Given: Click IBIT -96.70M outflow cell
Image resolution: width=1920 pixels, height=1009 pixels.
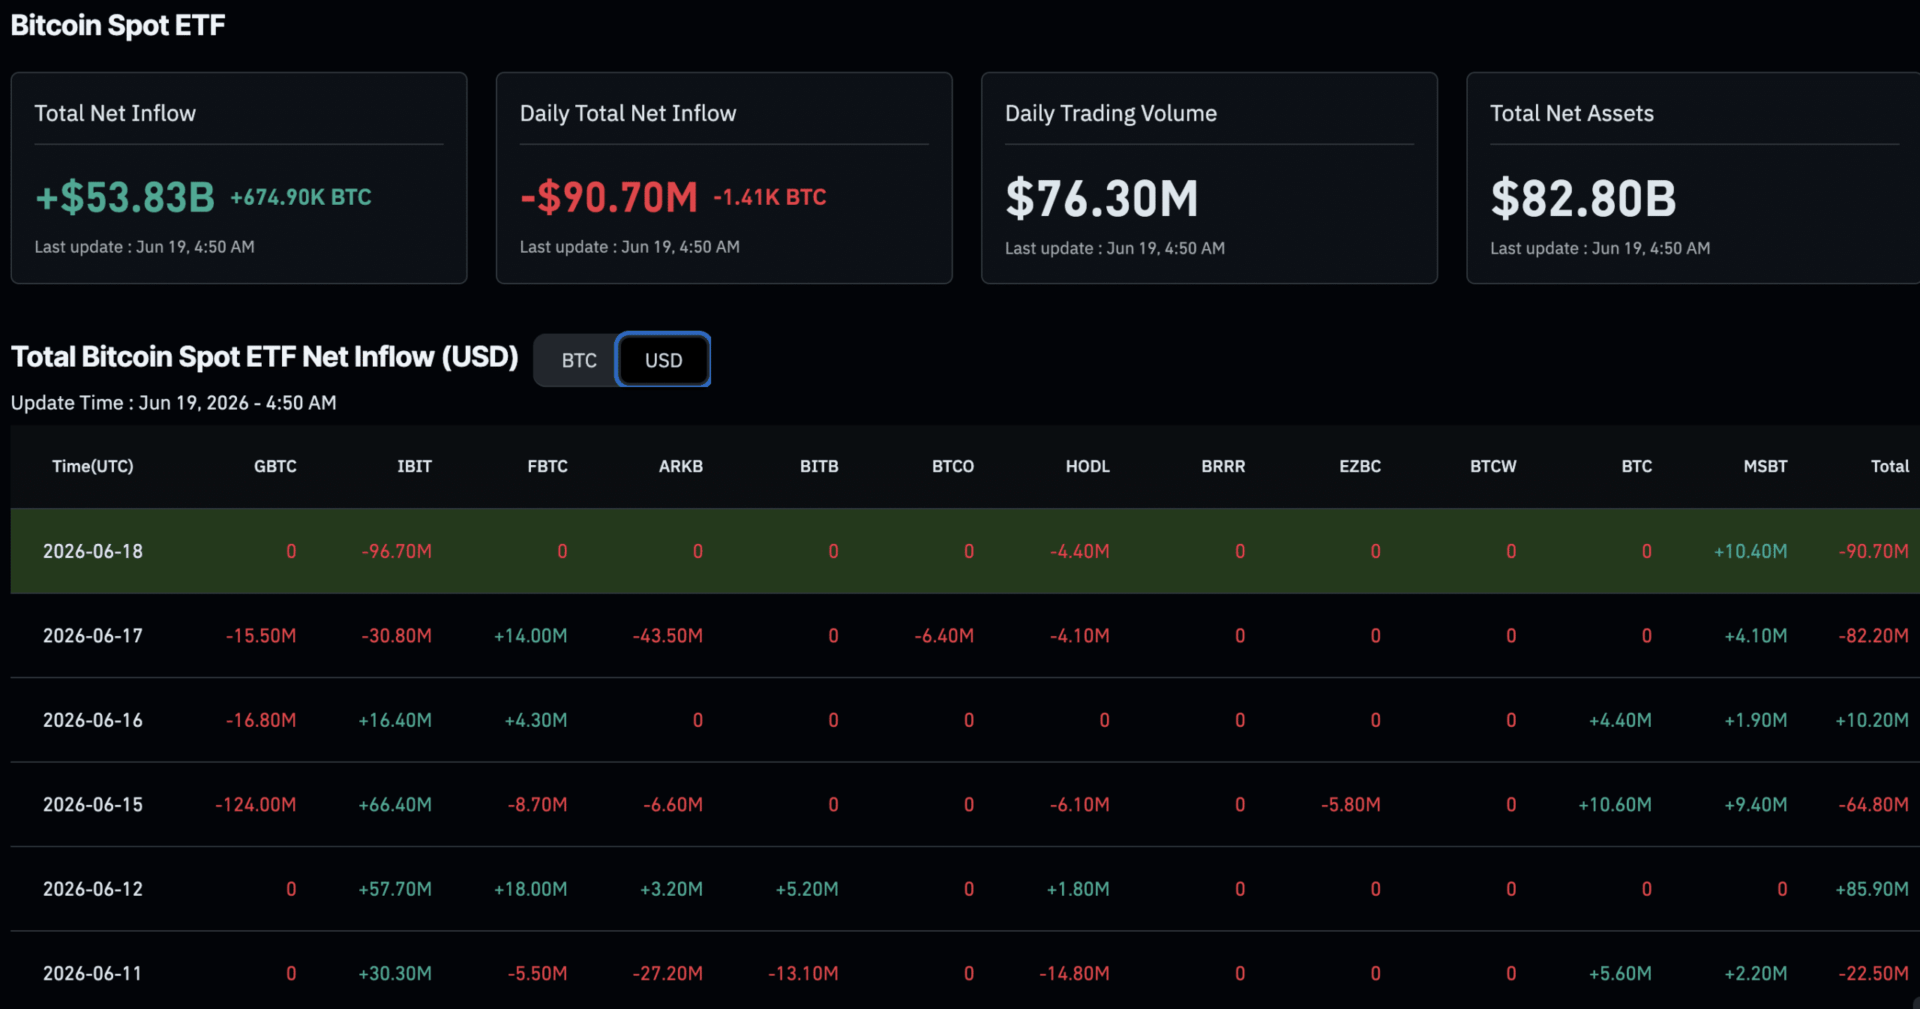Looking at the screenshot, I should [397, 551].
